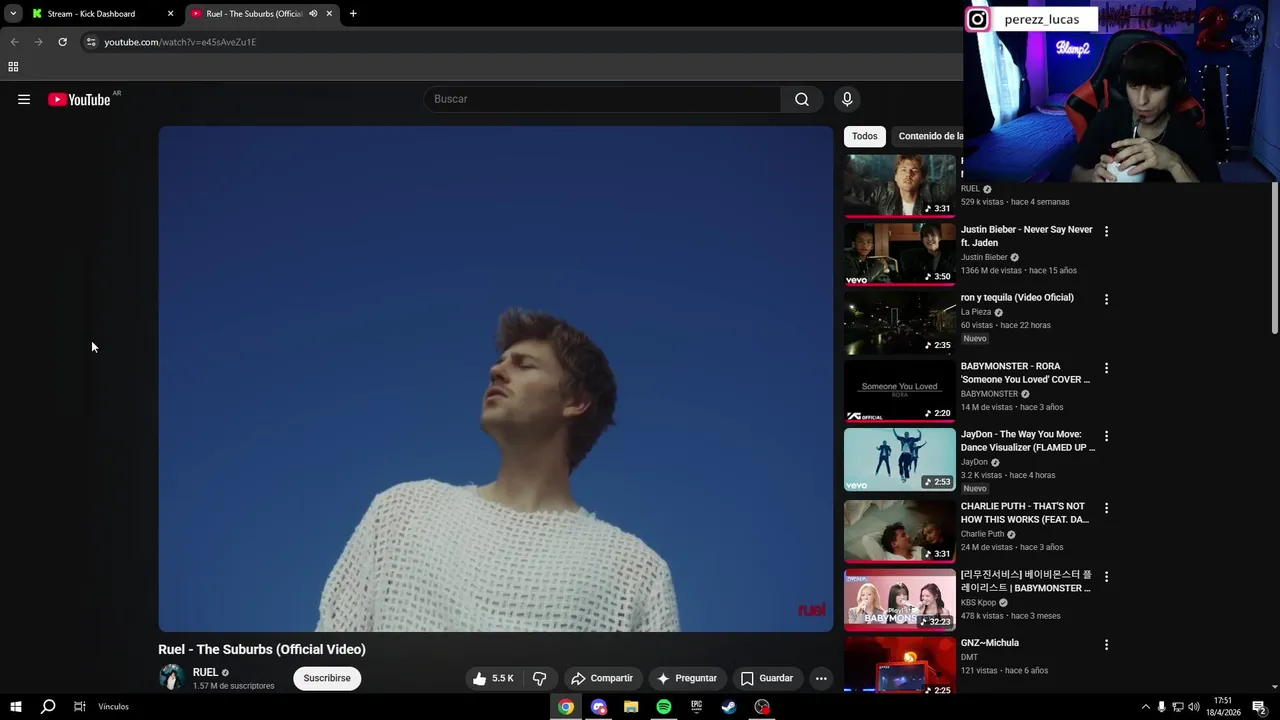Start voice search with the microphone

click(x=847, y=99)
